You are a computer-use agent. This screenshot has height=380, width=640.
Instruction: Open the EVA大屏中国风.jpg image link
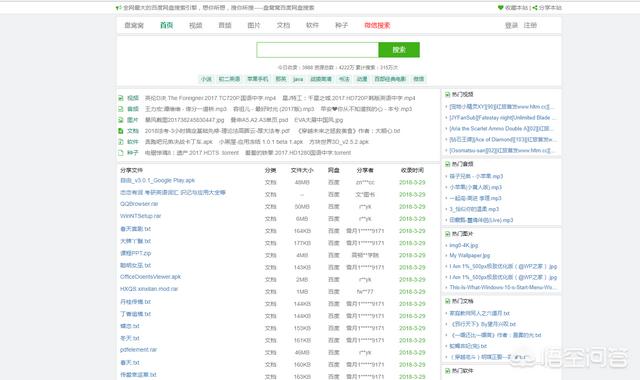click(319, 120)
